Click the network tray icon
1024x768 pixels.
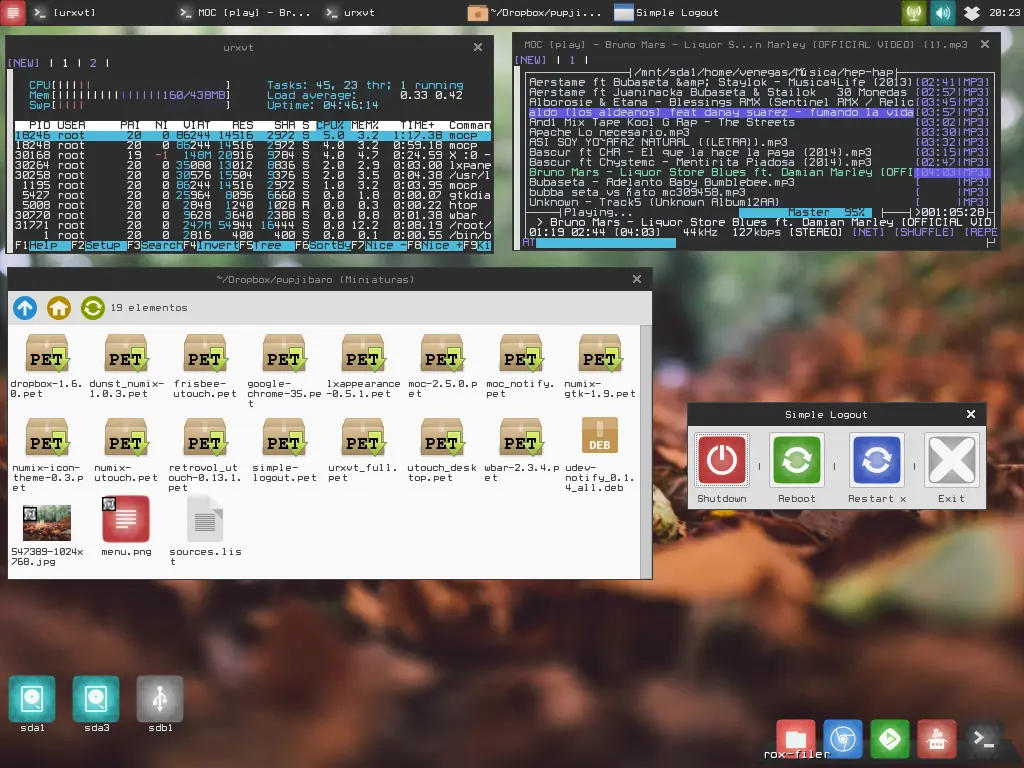(x=914, y=12)
